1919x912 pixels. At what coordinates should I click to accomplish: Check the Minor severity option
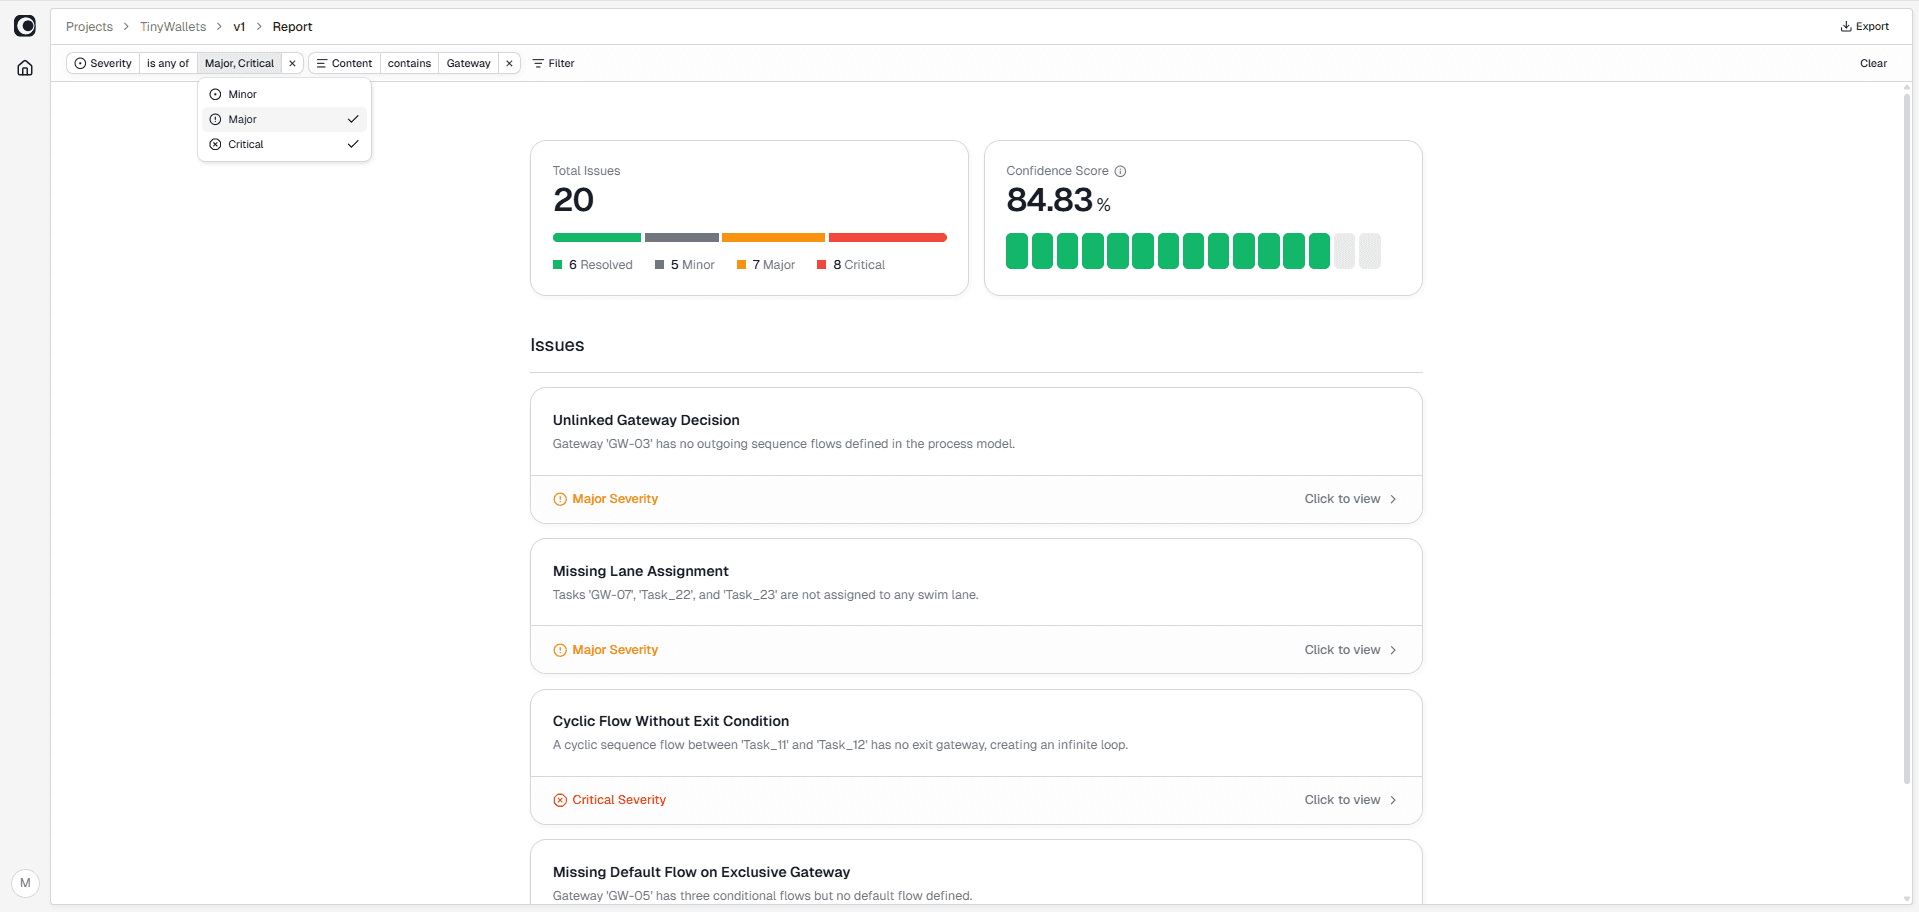click(x=242, y=94)
